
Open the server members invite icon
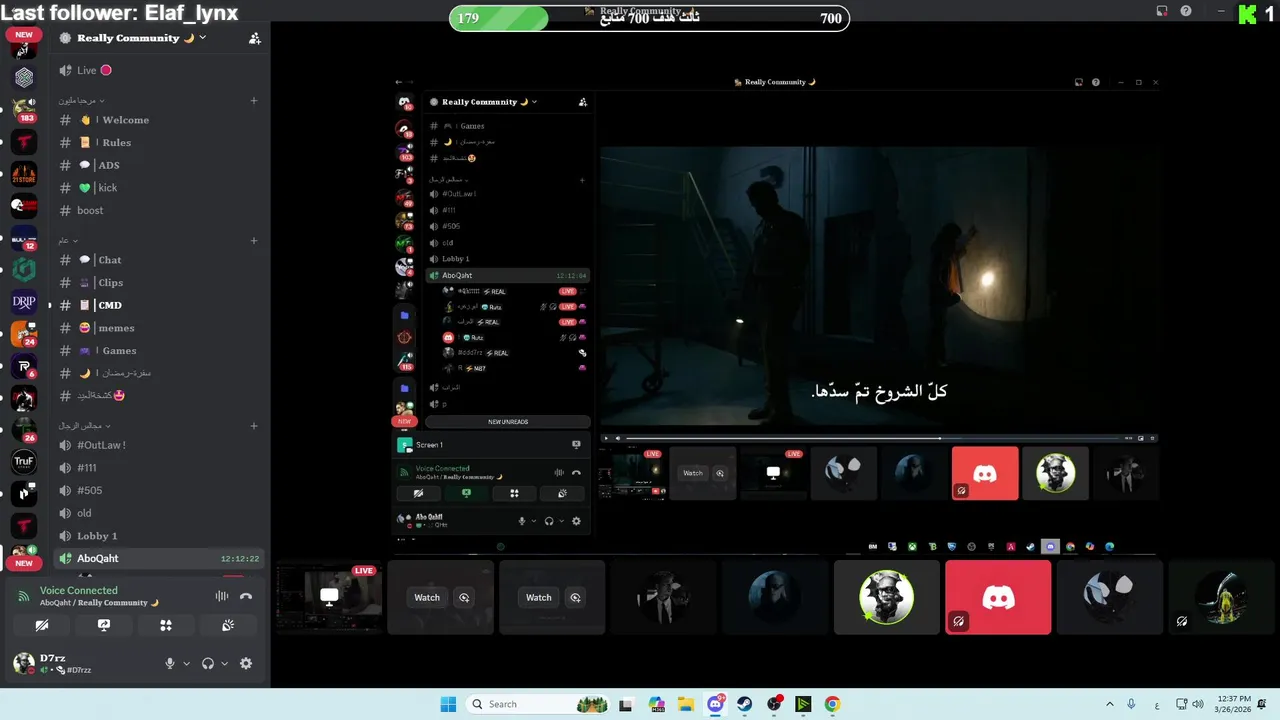coord(255,38)
